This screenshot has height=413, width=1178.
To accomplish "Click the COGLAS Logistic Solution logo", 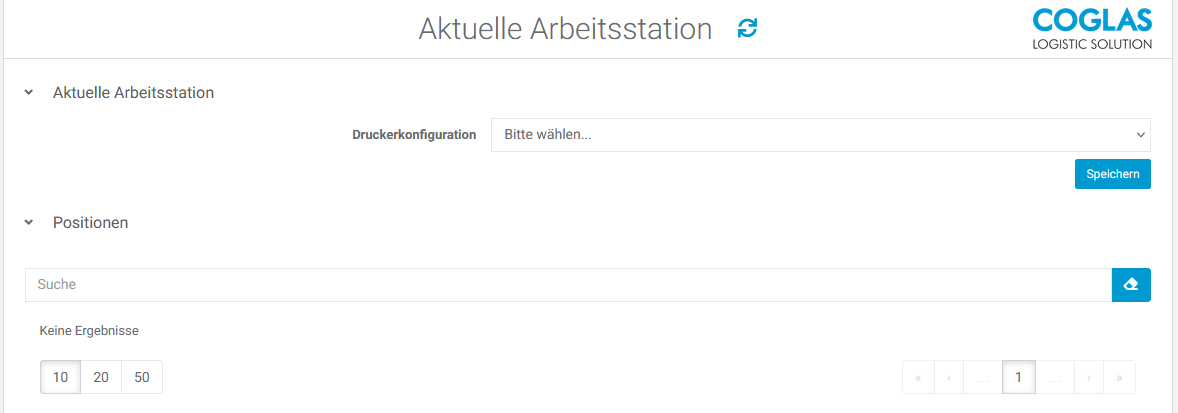I will pos(1091,29).
